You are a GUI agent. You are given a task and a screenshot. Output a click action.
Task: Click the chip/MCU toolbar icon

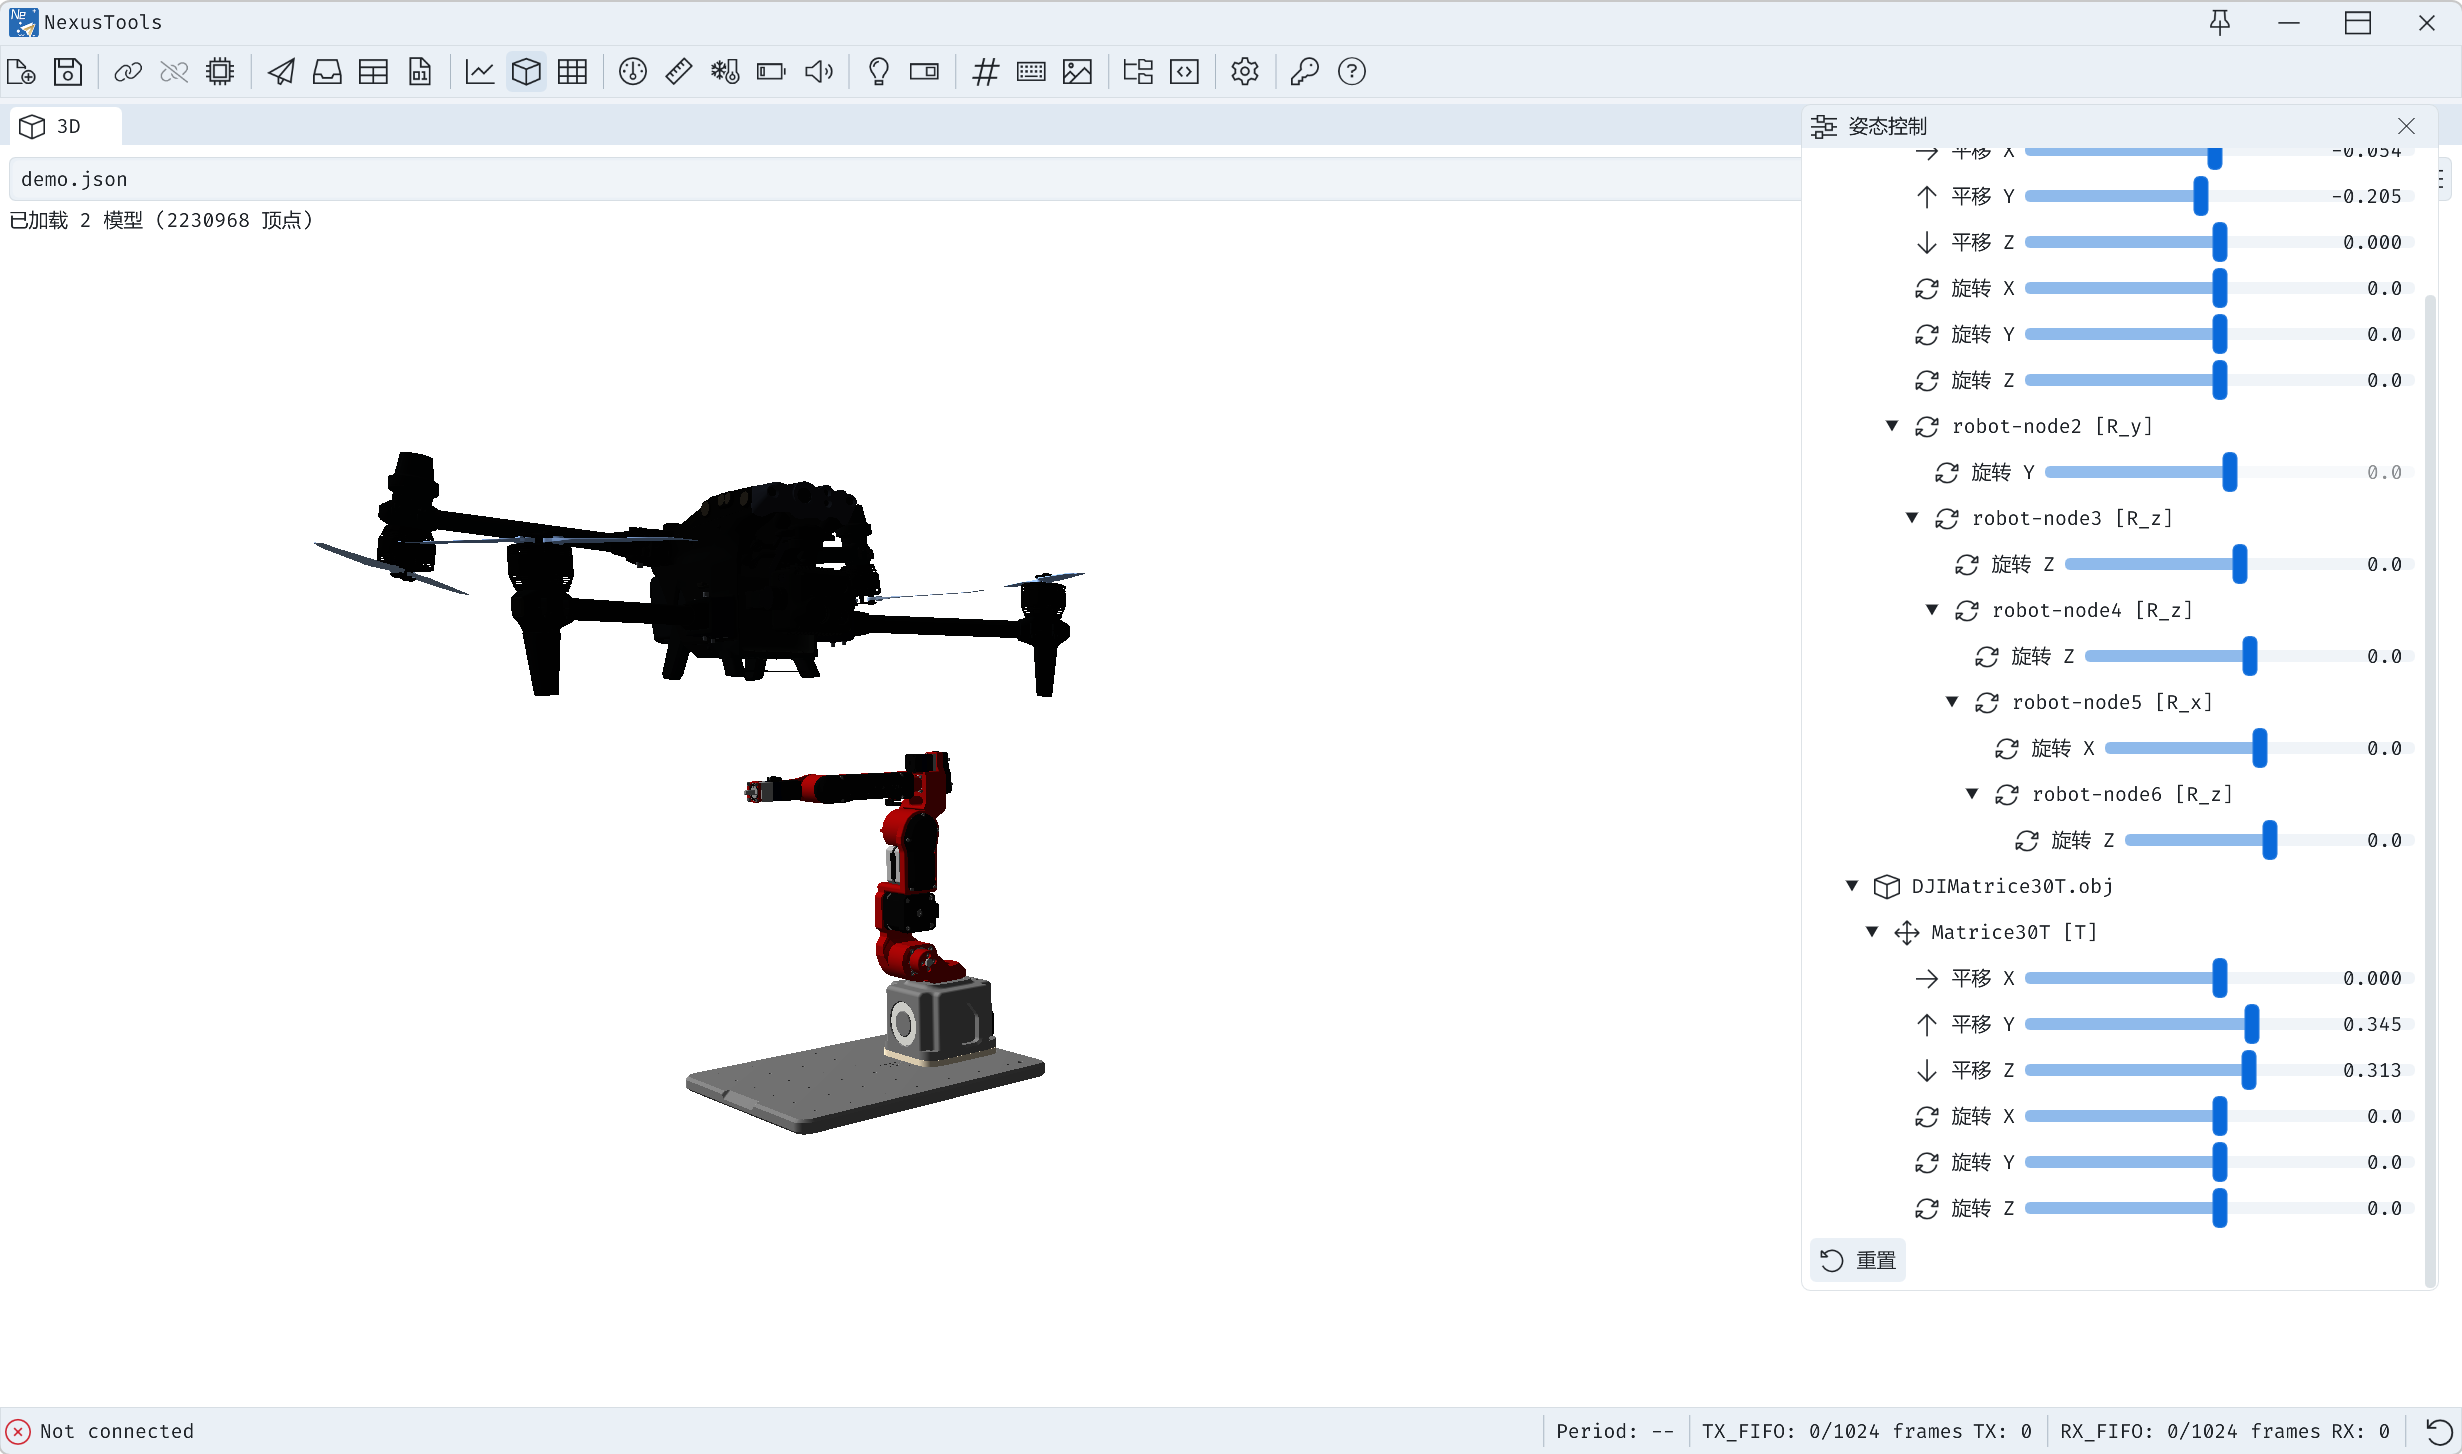coord(220,72)
